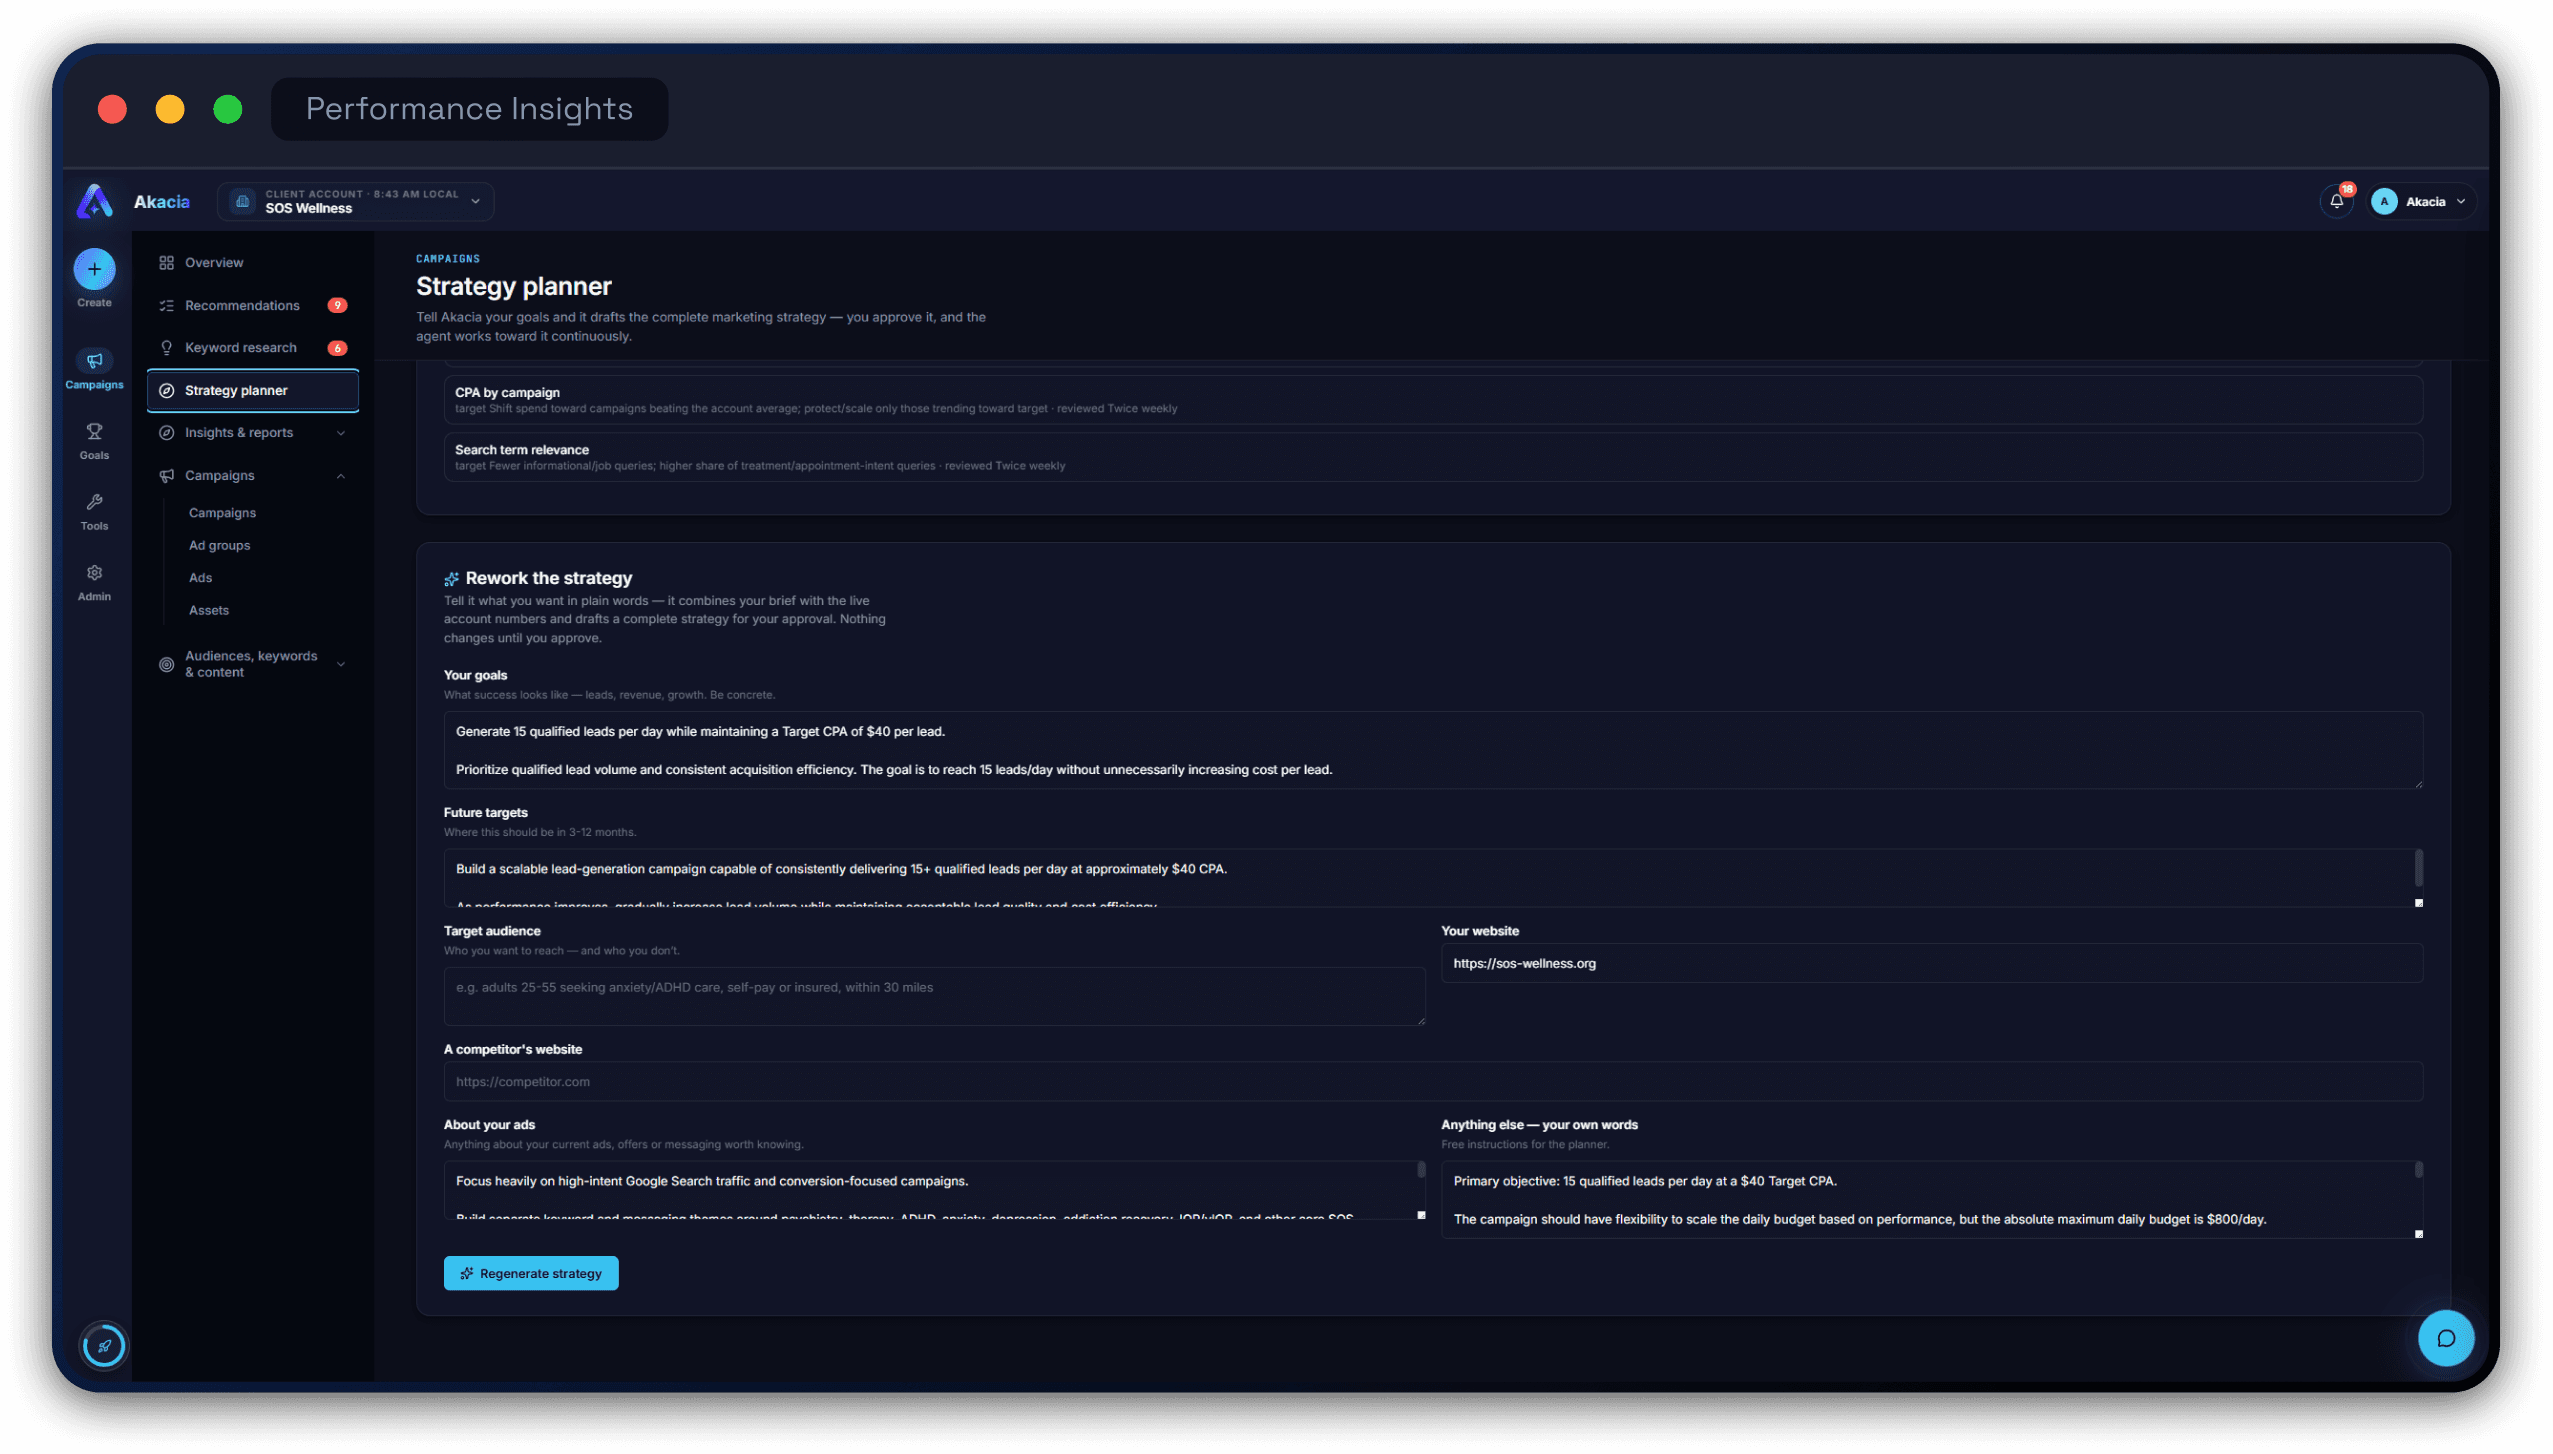This screenshot has height=1454, width=2553.
Task: Click the Rework the strategy sparkle icon
Action: tap(452, 579)
